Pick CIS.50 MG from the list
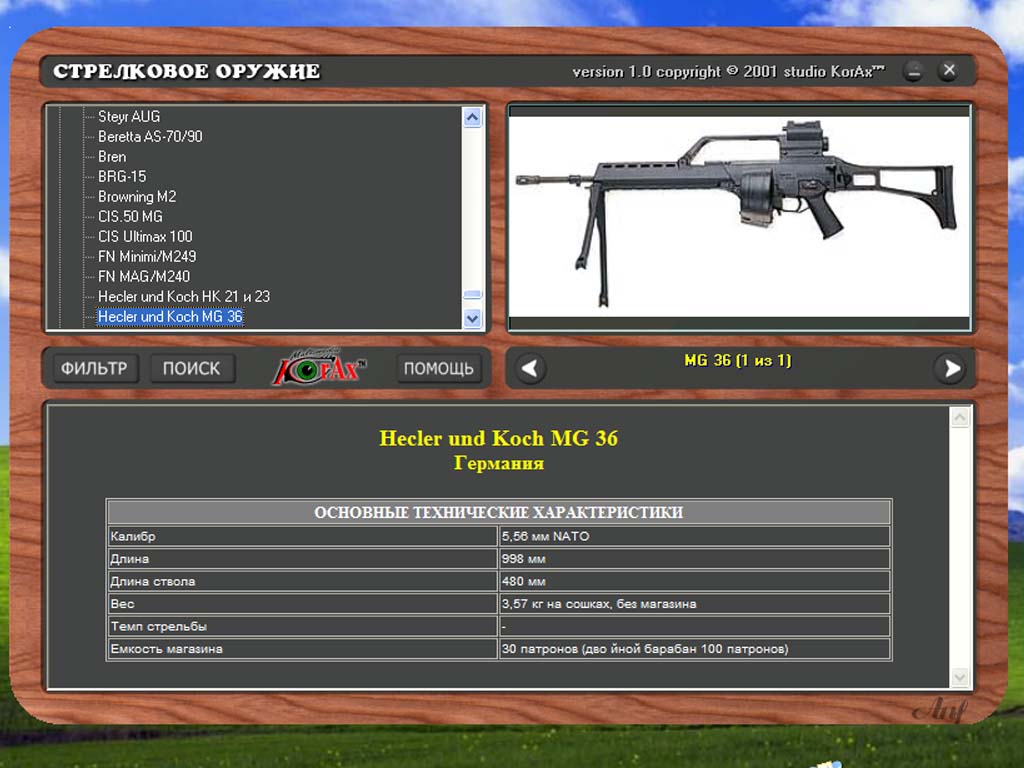 (x=130, y=217)
